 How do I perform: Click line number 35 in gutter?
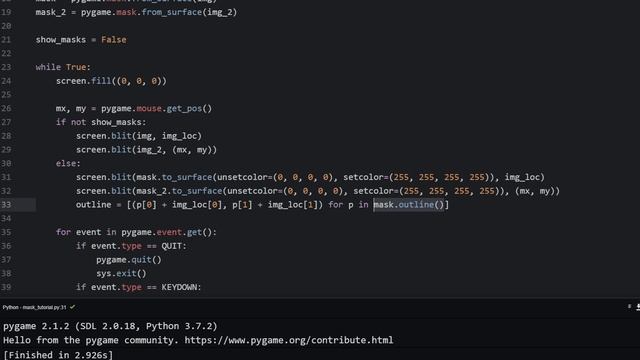(x=6, y=232)
